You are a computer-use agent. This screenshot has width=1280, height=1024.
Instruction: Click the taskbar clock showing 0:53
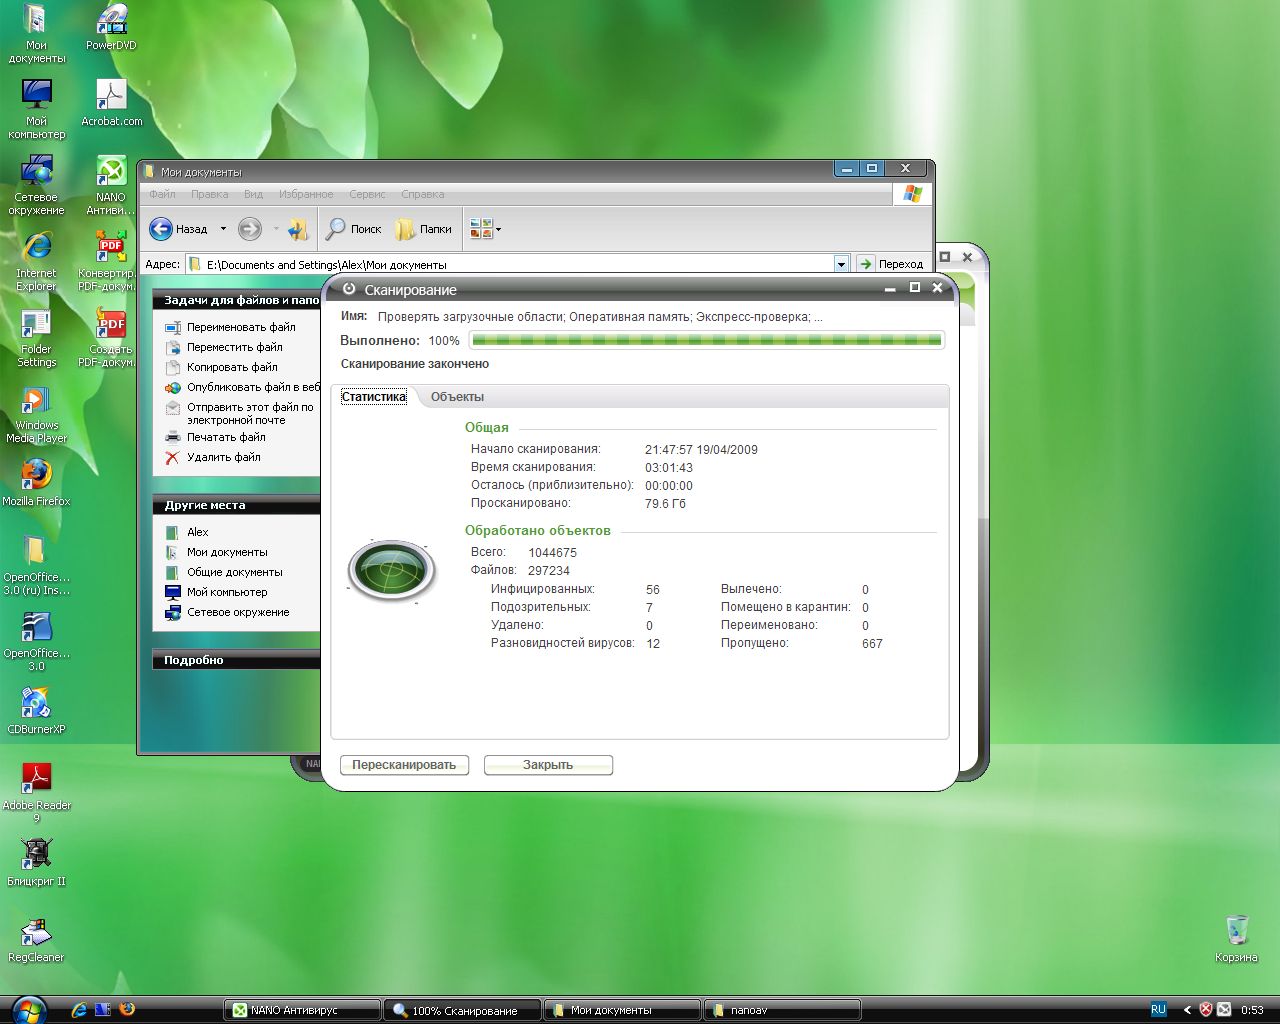point(1252,1010)
